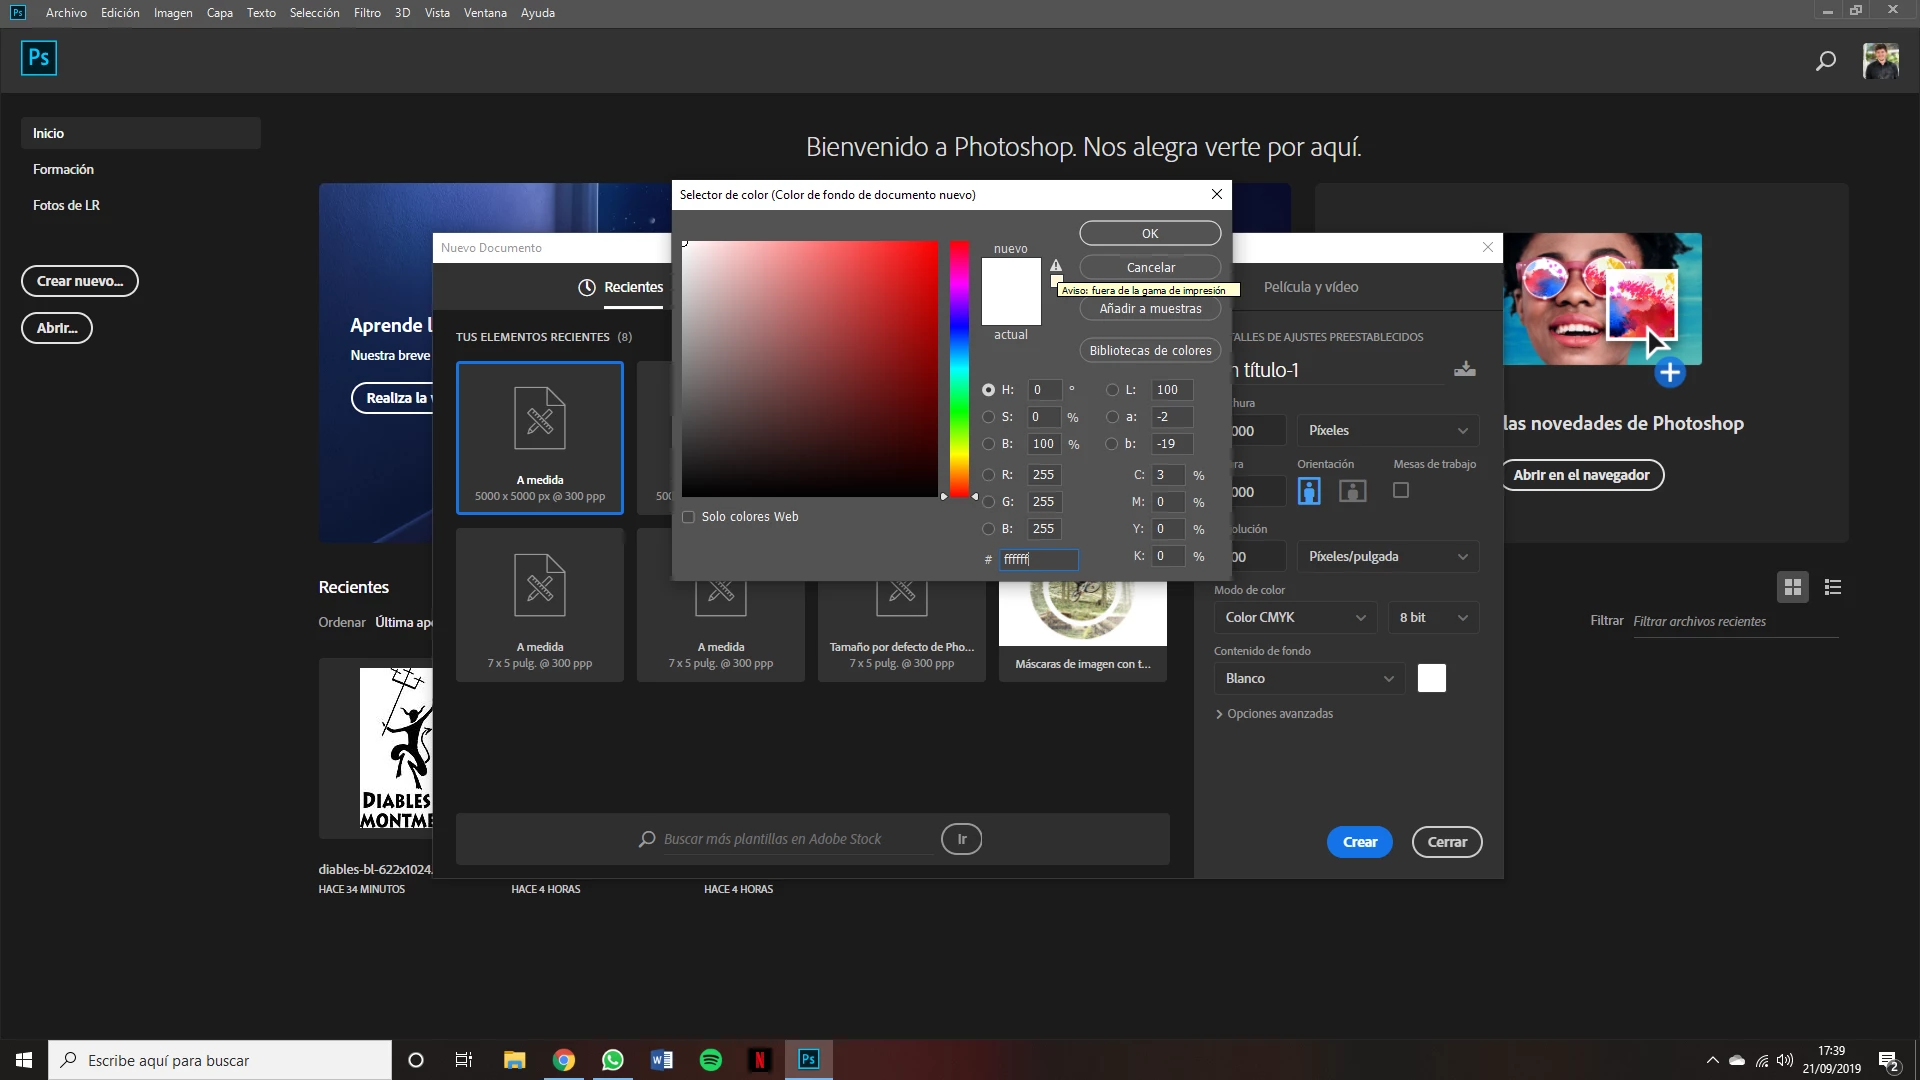Toggle Mesas de trabajo checkbox
The width and height of the screenshot is (1920, 1080).
click(x=1401, y=490)
